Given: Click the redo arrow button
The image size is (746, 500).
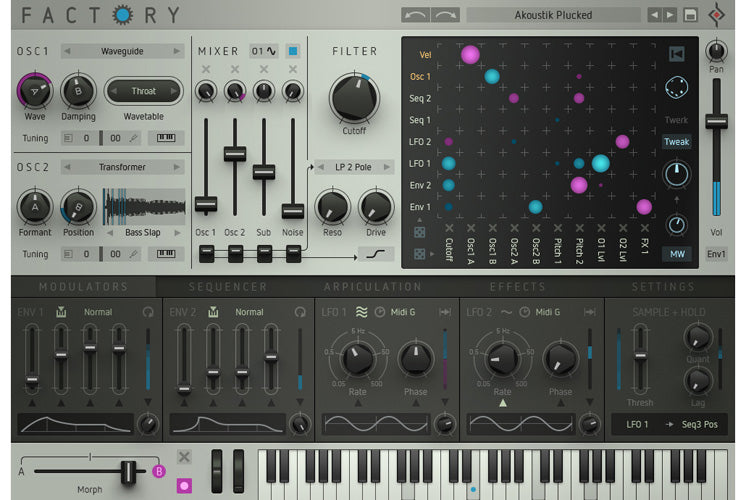Looking at the screenshot, I should click(446, 15).
